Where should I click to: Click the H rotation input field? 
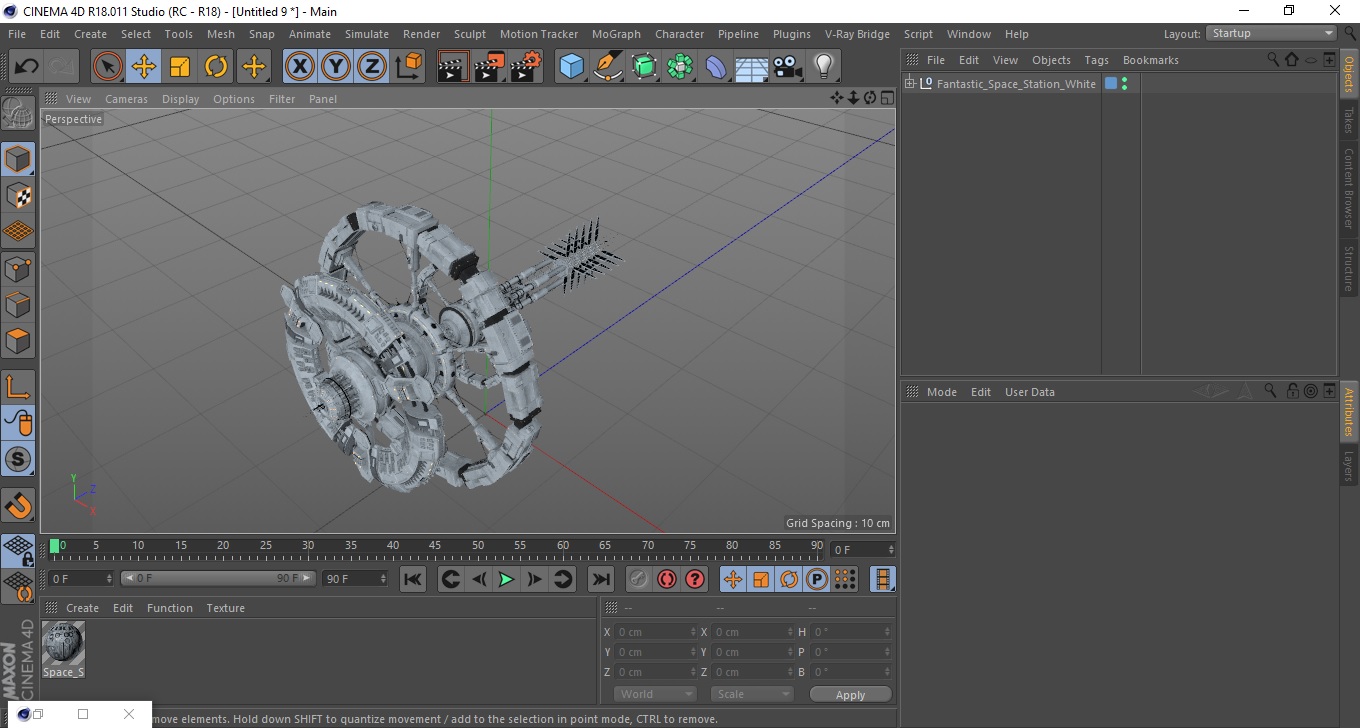click(x=851, y=632)
